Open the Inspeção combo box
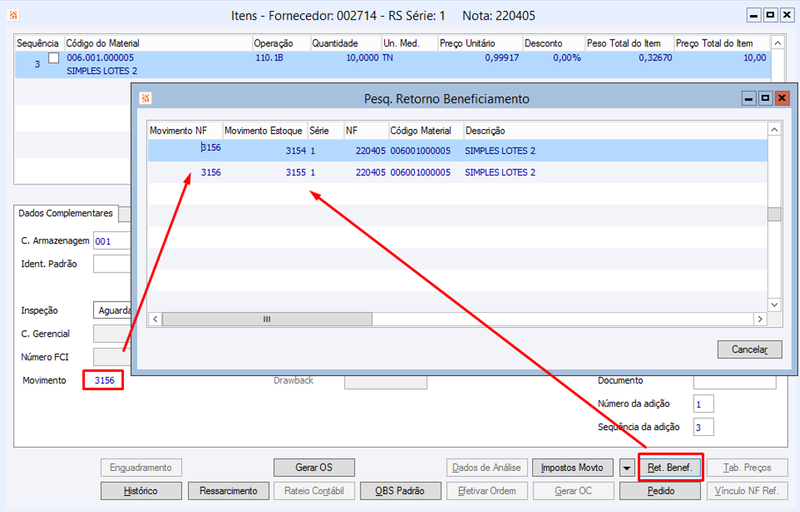The height and width of the screenshot is (512, 800). (112, 310)
